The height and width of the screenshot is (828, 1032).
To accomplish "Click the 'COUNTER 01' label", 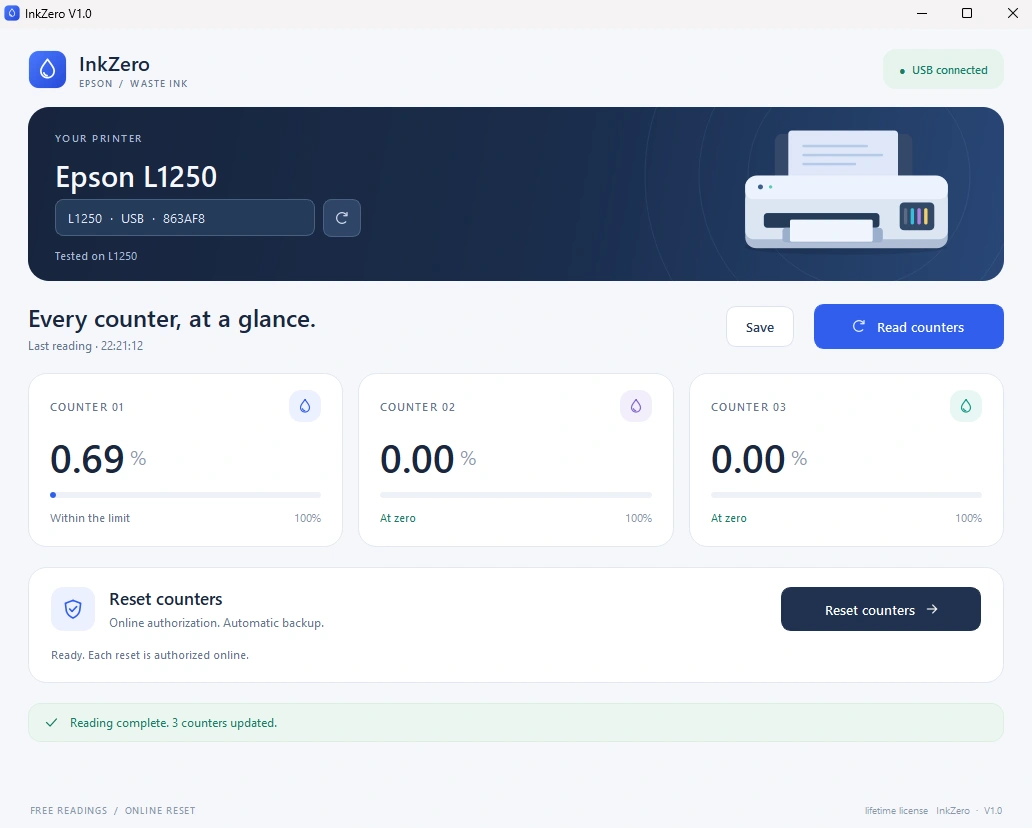I will pyautogui.click(x=87, y=407).
